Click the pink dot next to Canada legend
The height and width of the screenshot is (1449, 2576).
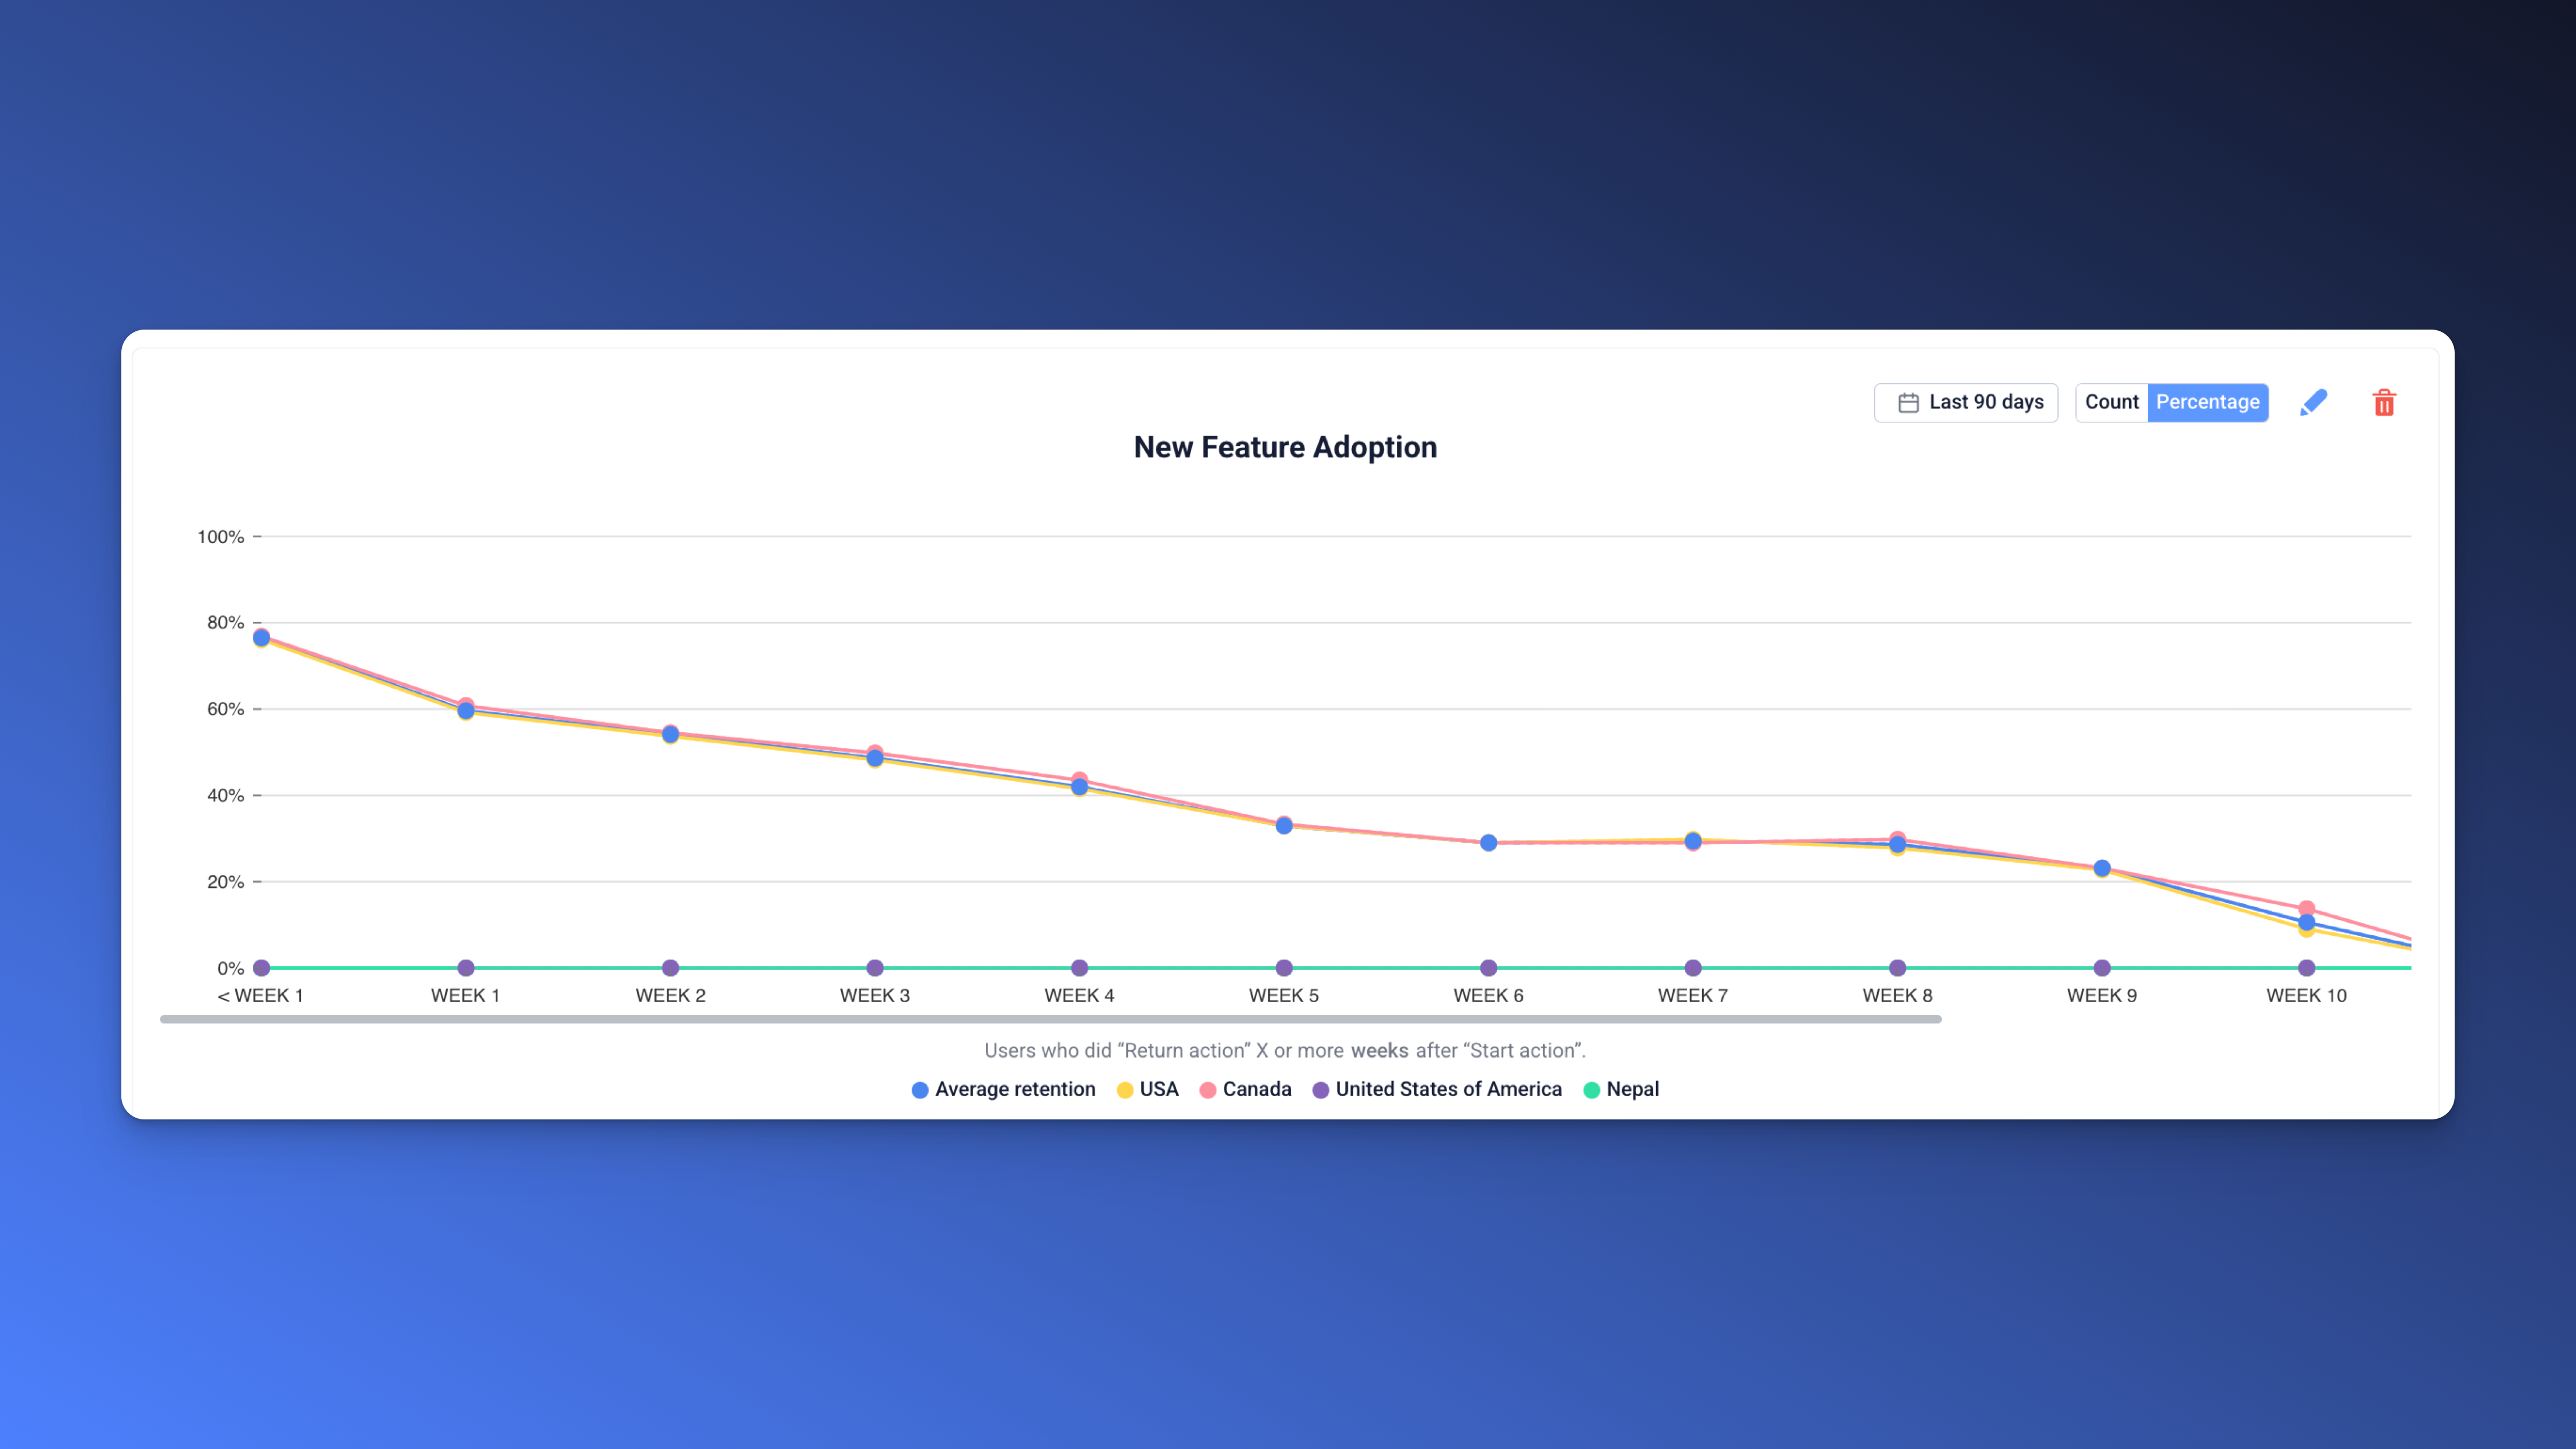(x=1209, y=1089)
